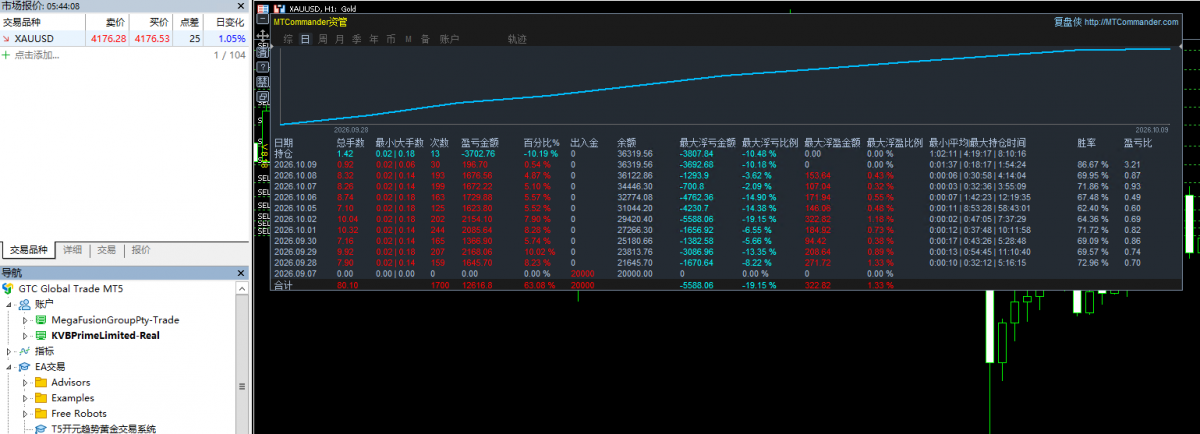Screen dimensions: 1200x434
Task: Sort by the 点差 column header
Action: pyautogui.click(x=189, y=21)
